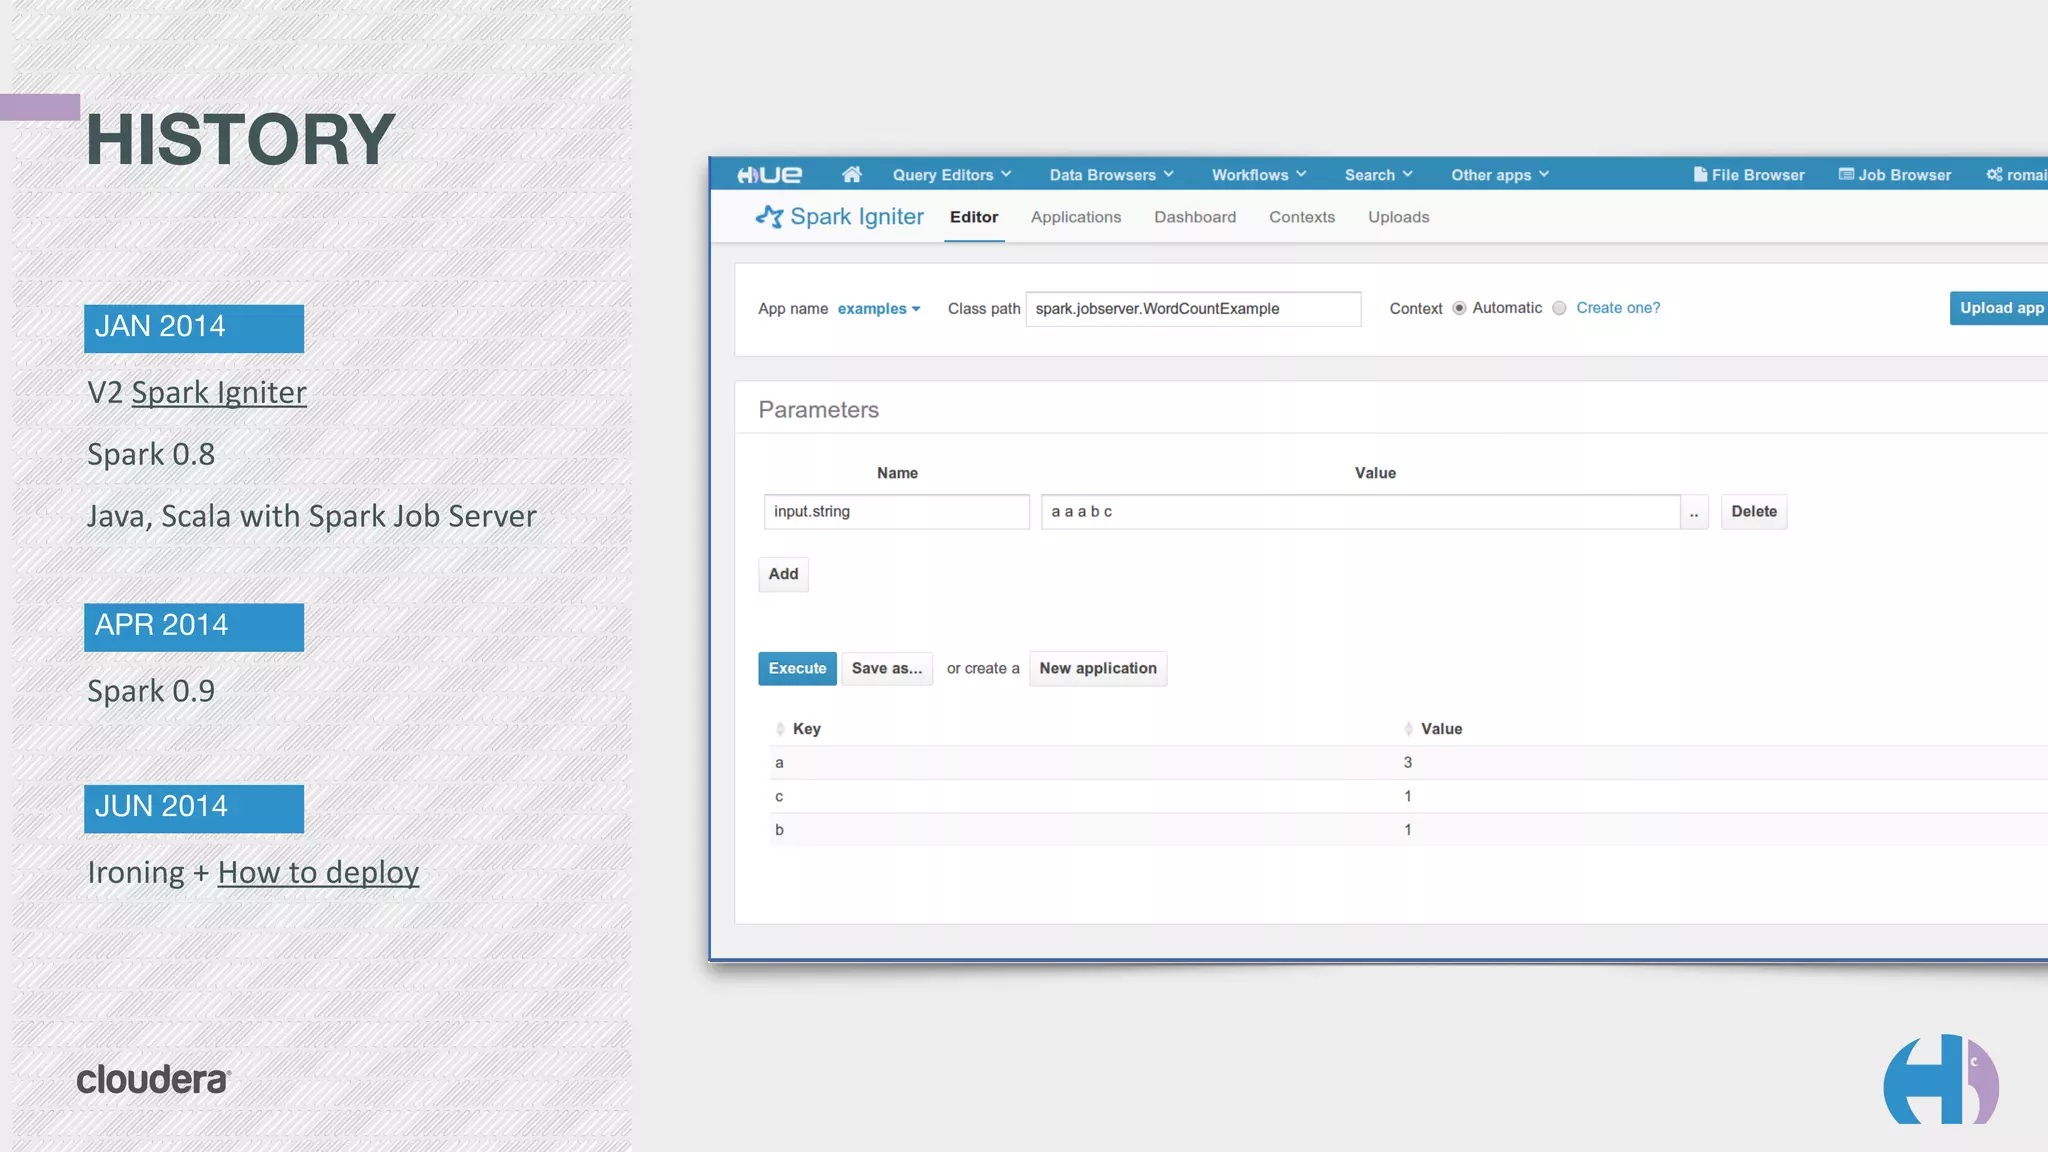Switch to the Applications tab

tap(1075, 217)
